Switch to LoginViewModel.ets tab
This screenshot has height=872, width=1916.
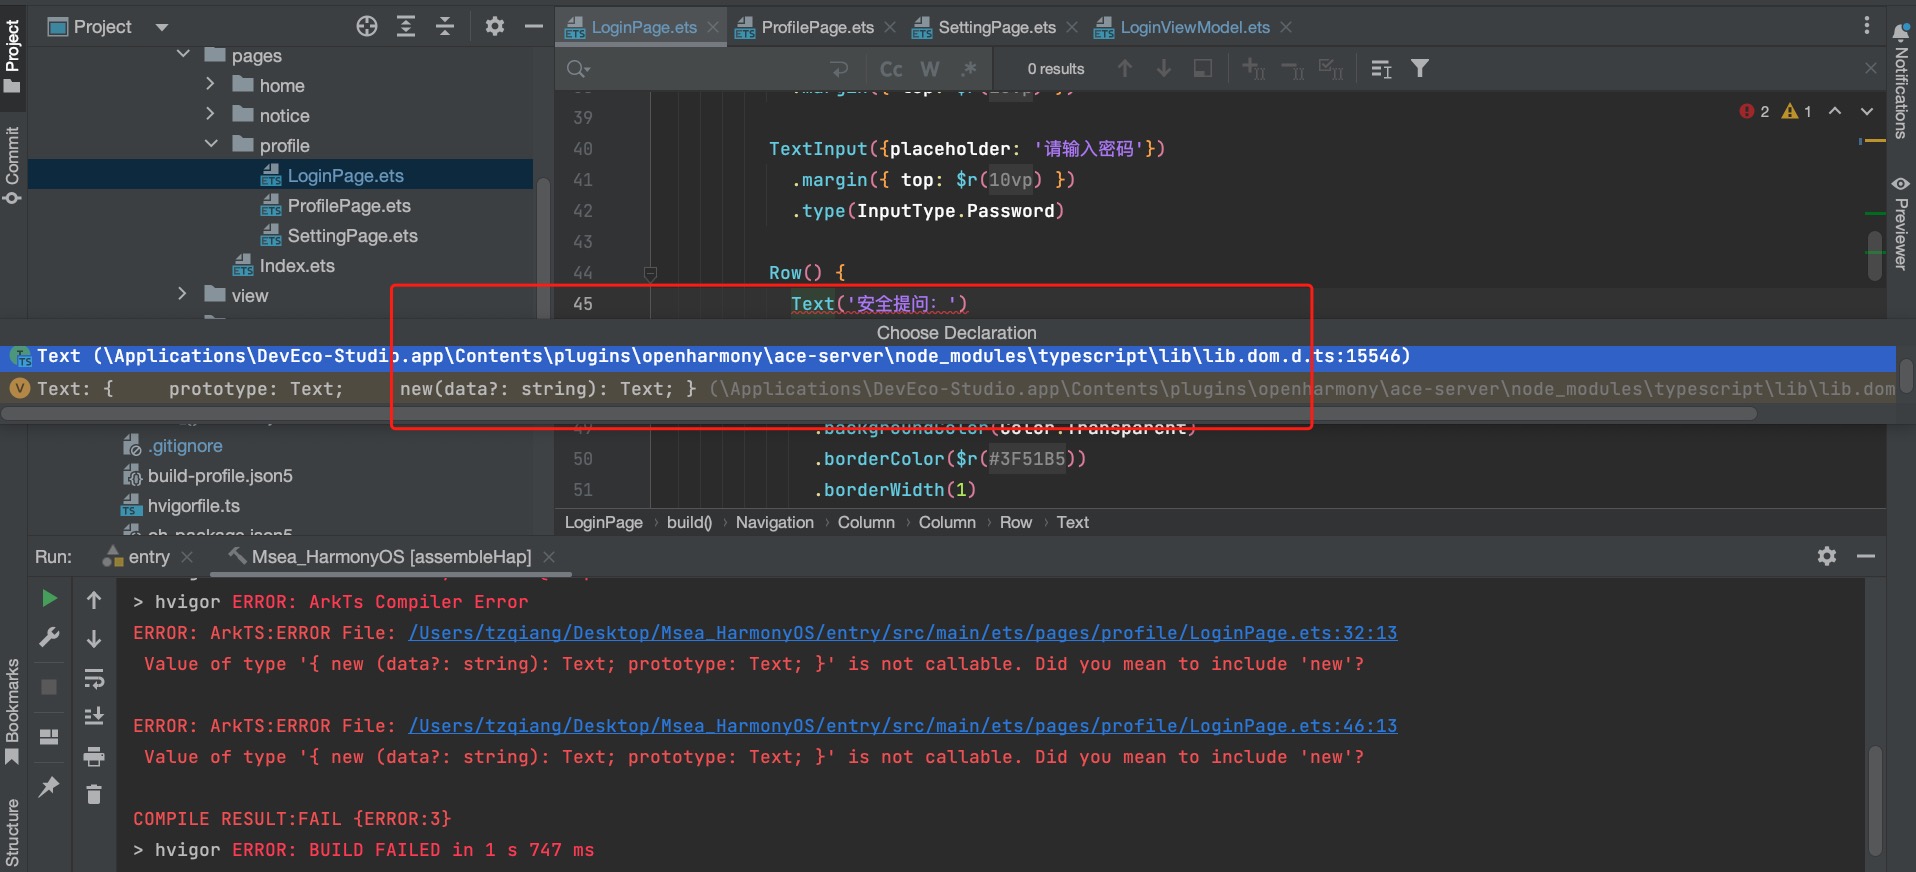[x=1194, y=27]
